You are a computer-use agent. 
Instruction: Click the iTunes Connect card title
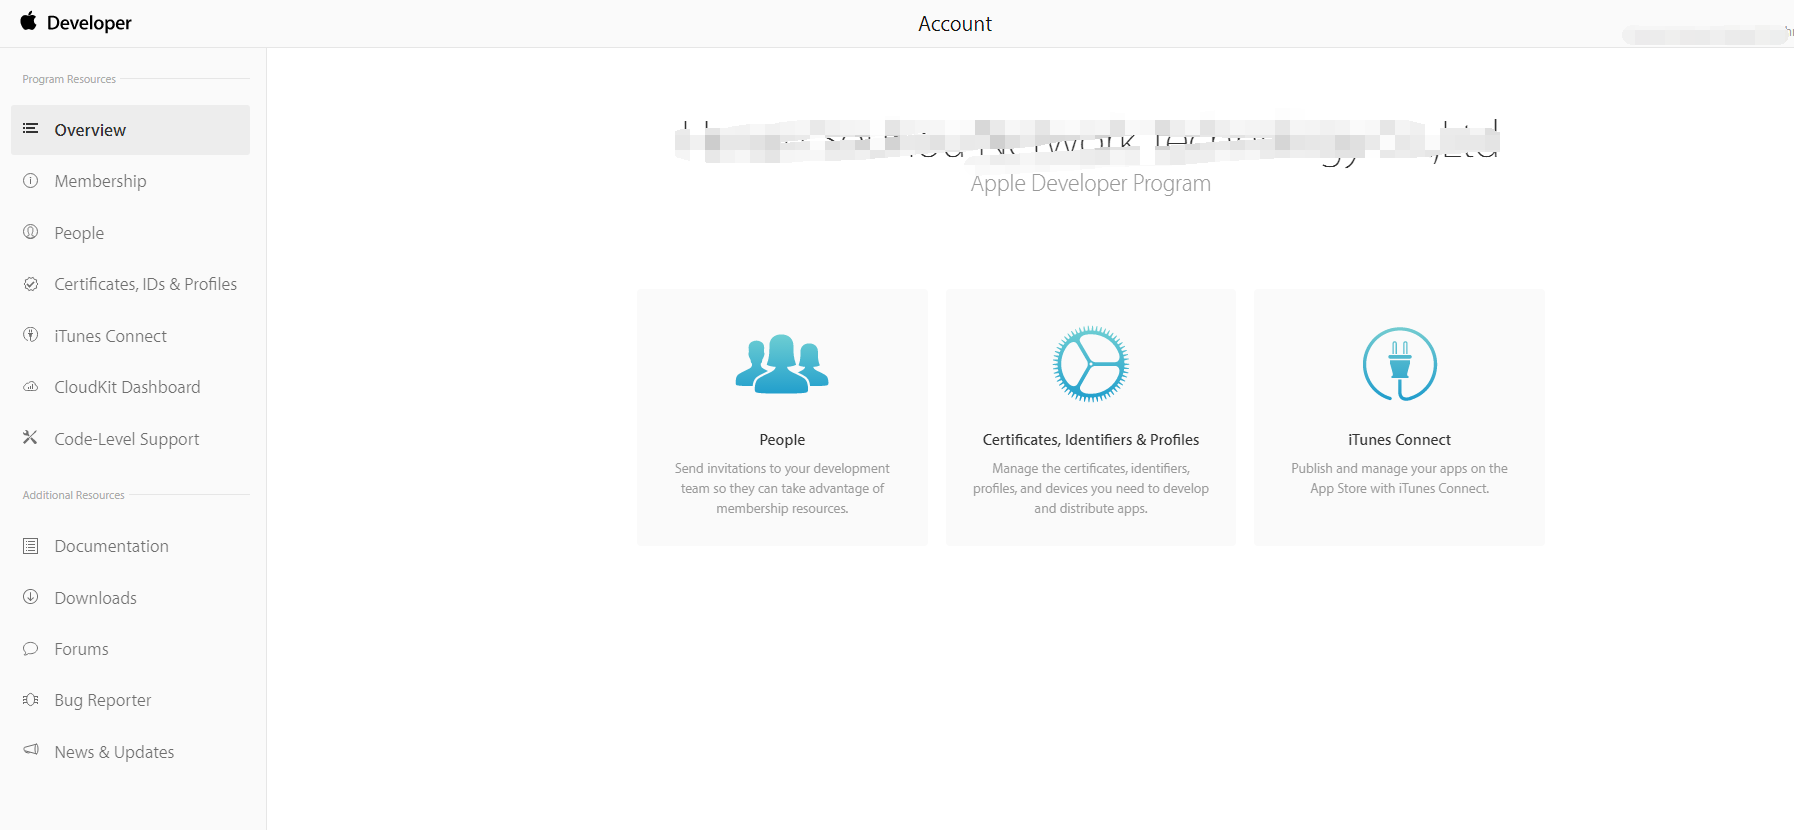[1399, 440]
